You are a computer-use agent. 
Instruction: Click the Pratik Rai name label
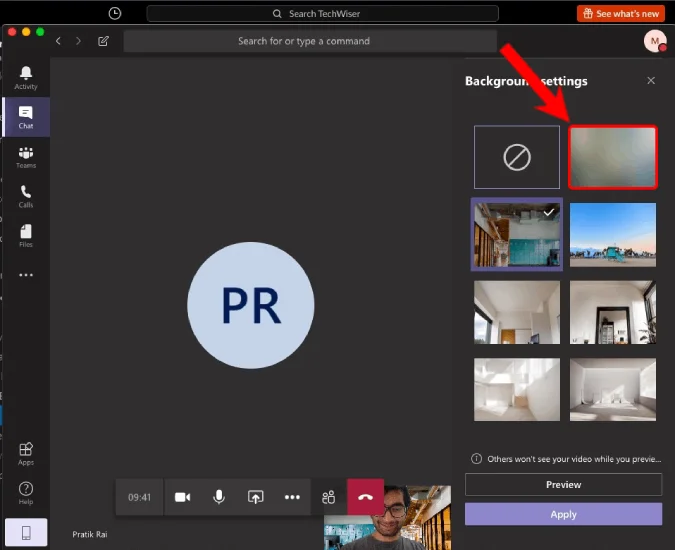pos(90,534)
